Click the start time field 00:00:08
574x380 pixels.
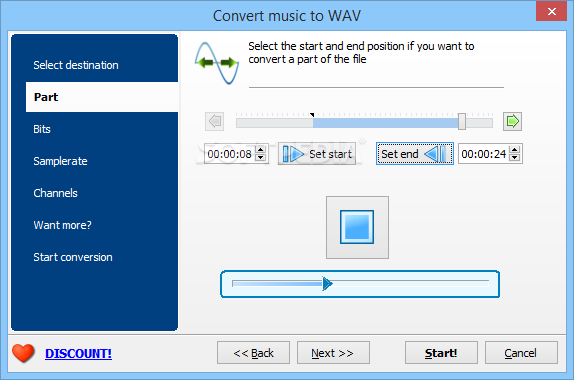230,154
